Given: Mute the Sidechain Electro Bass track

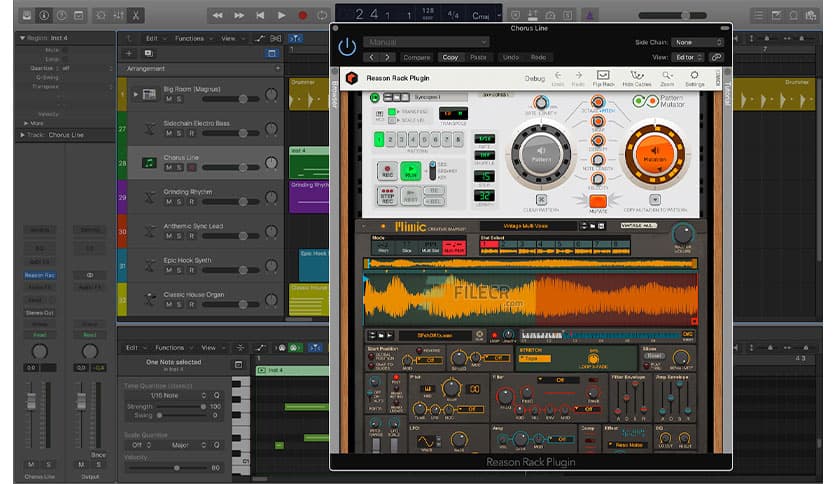Looking at the screenshot, I should tap(169, 133).
